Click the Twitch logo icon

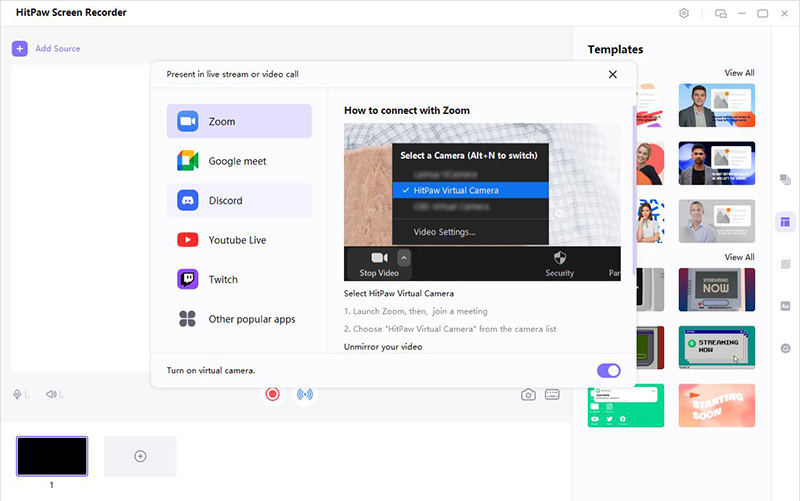[x=188, y=279]
